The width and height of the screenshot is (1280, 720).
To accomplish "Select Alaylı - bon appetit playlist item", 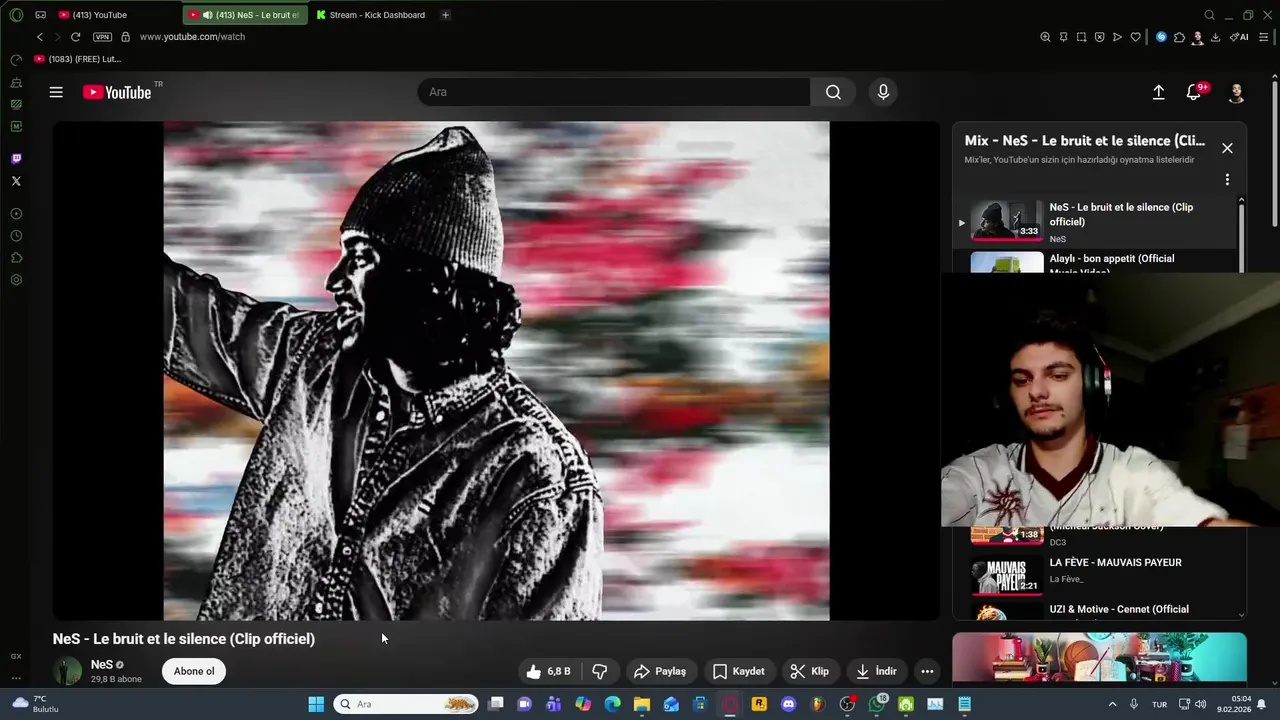I will [x=1095, y=261].
